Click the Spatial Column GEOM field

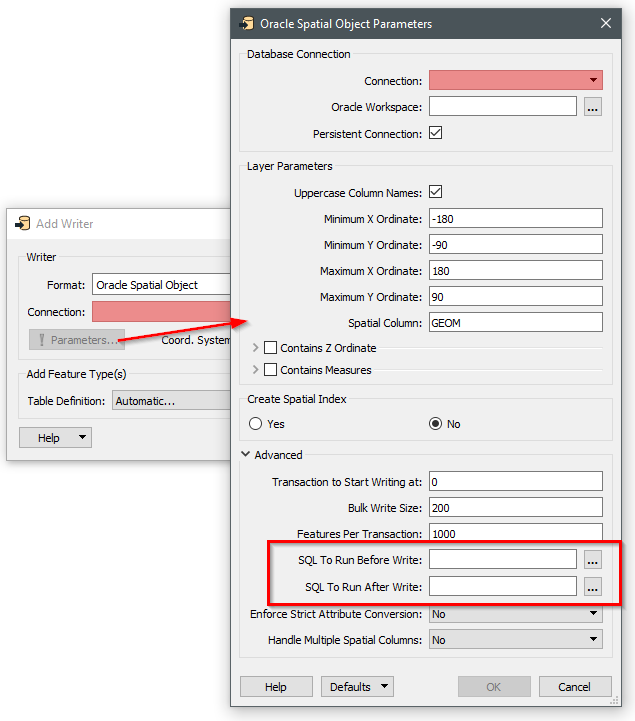pyautogui.click(x=515, y=323)
